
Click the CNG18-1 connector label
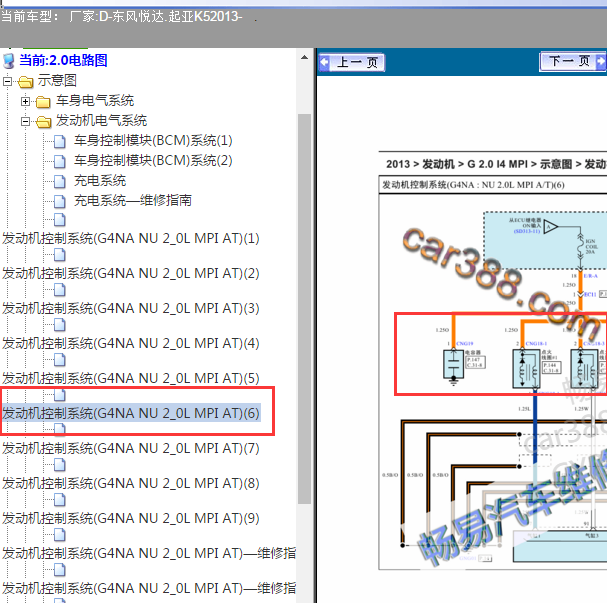point(536,343)
